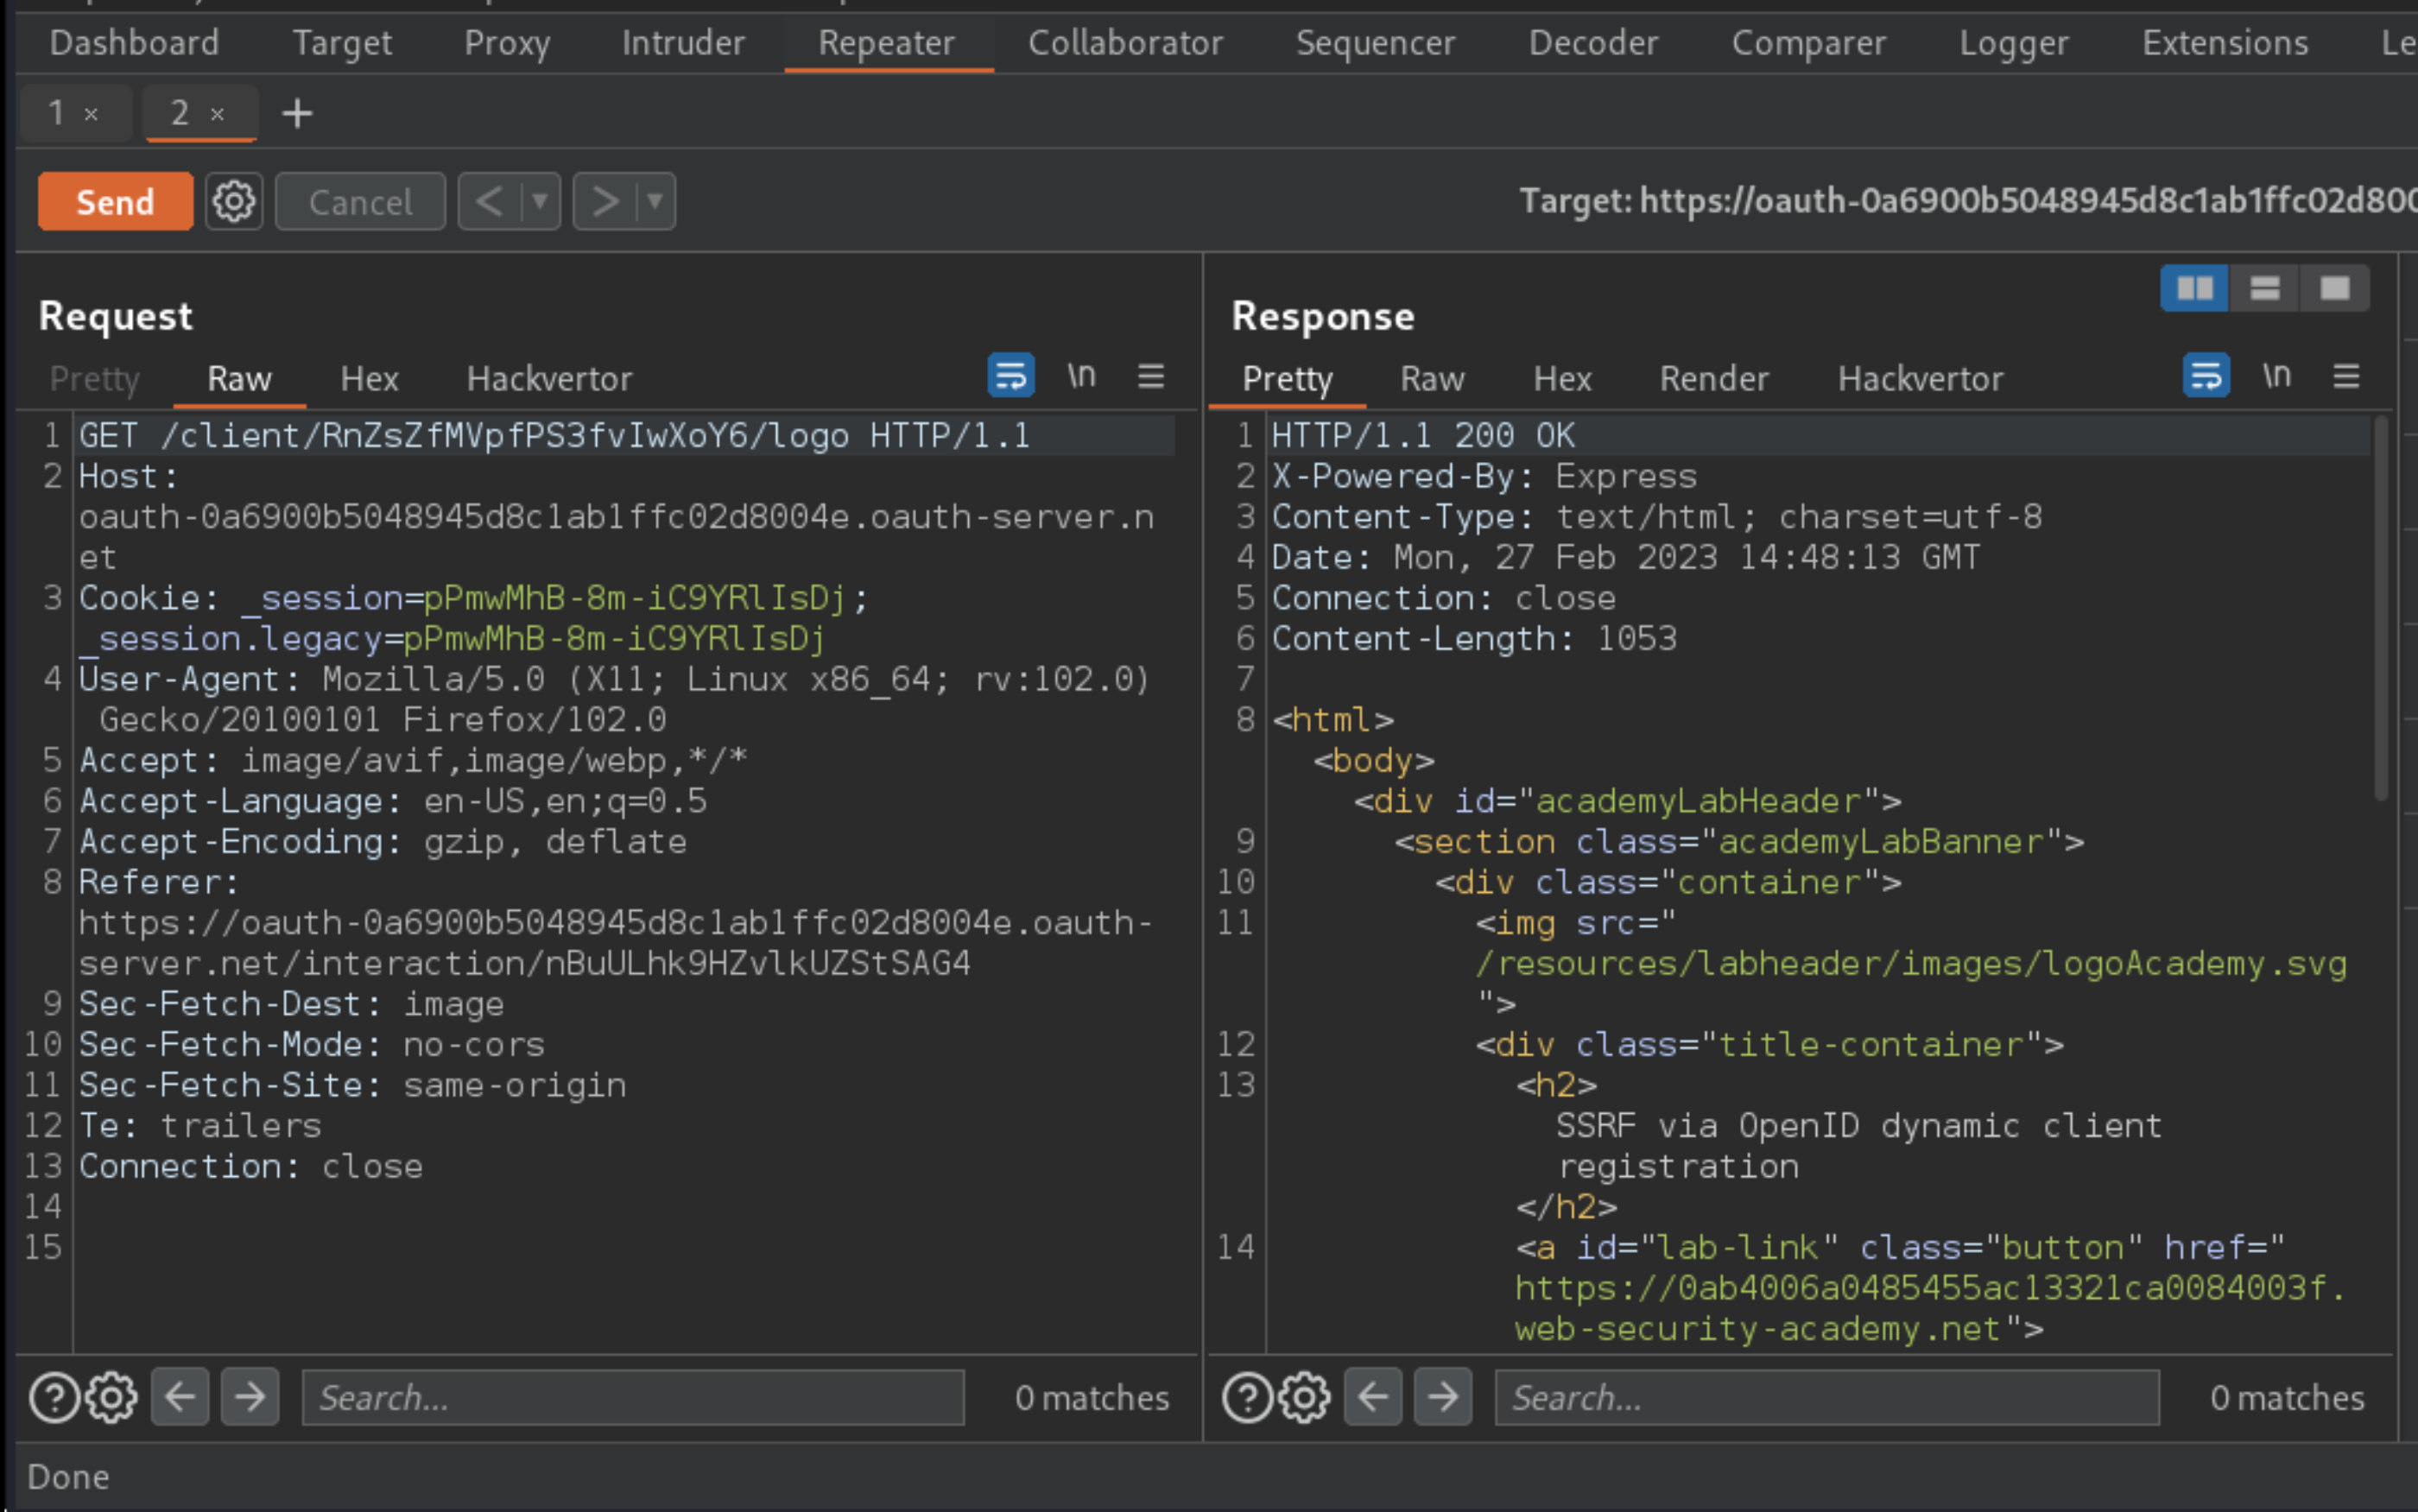
Task: Switch to Dashboard tab
Action: pyautogui.click(x=134, y=43)
